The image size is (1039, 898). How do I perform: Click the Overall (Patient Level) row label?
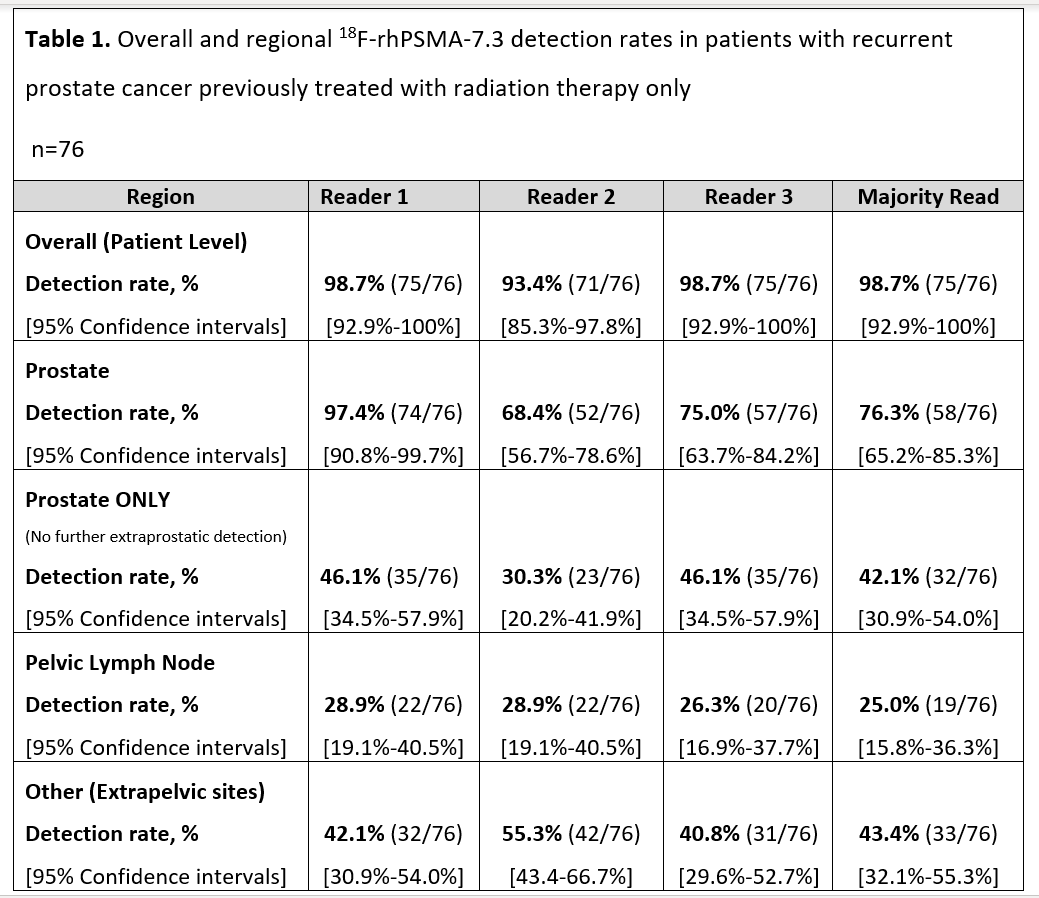click(136, 241)
